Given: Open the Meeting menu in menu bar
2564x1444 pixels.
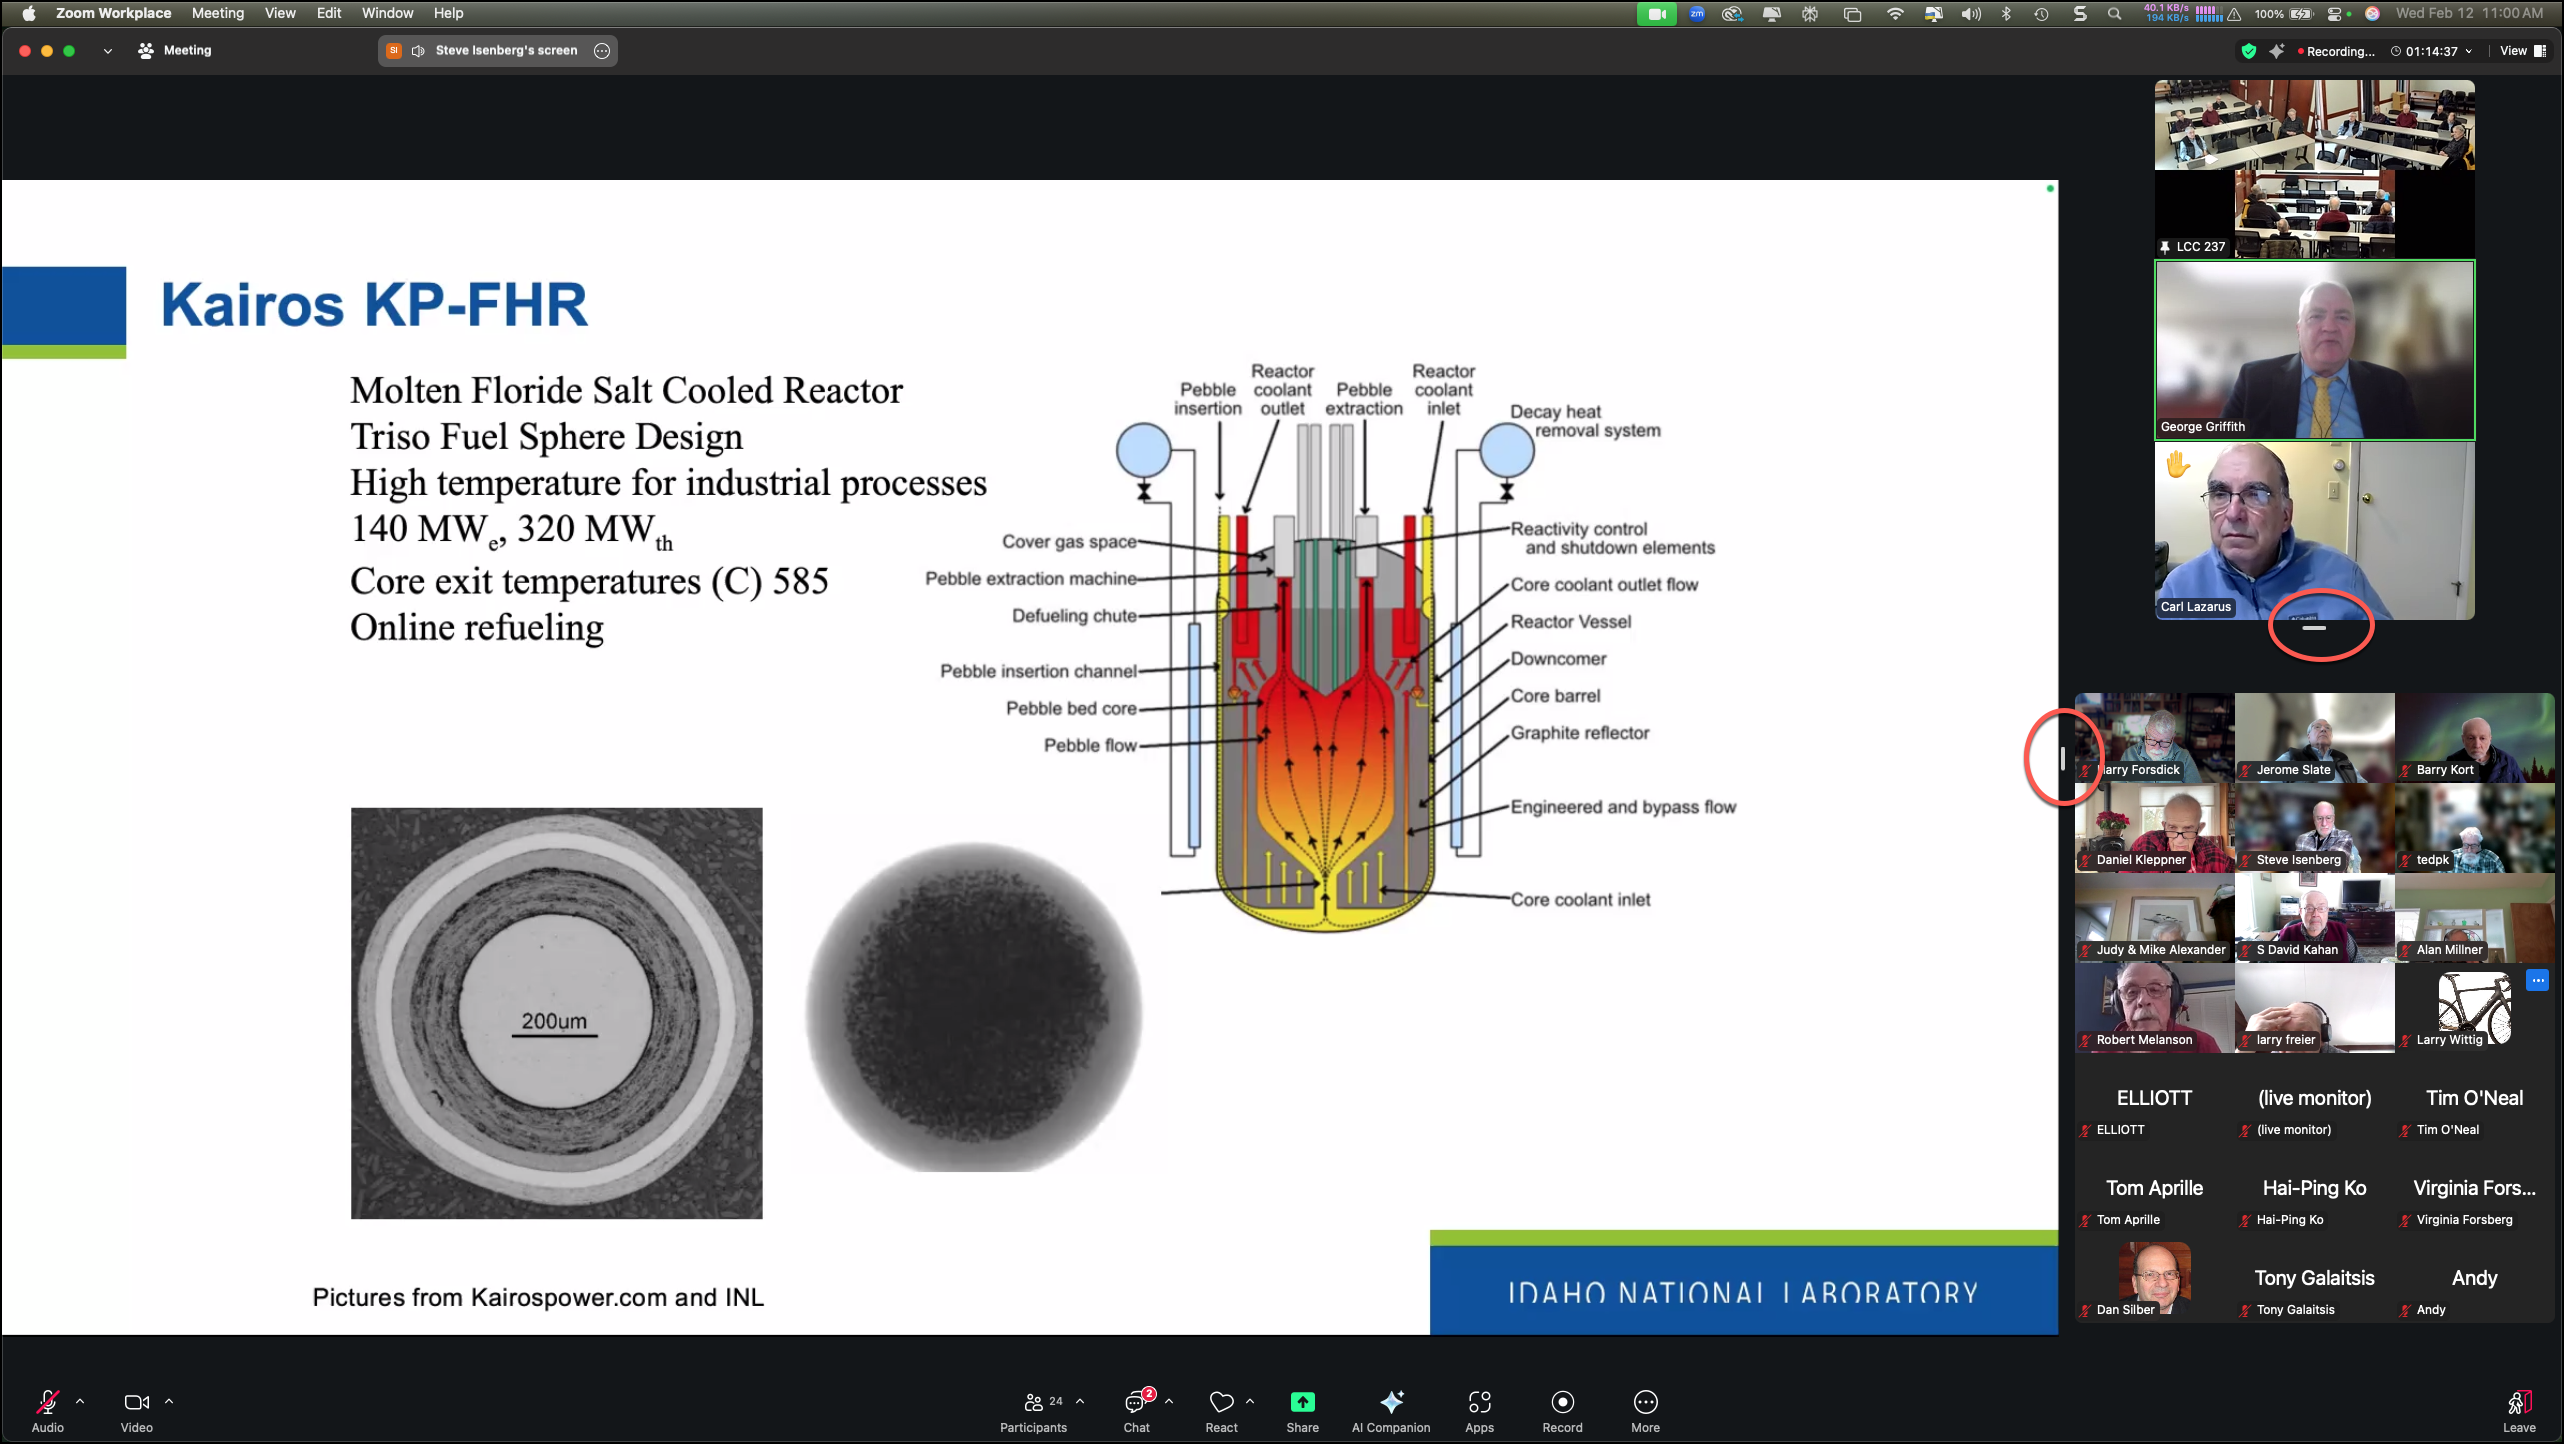Looking at the screenshot, I should pos(218,13).
